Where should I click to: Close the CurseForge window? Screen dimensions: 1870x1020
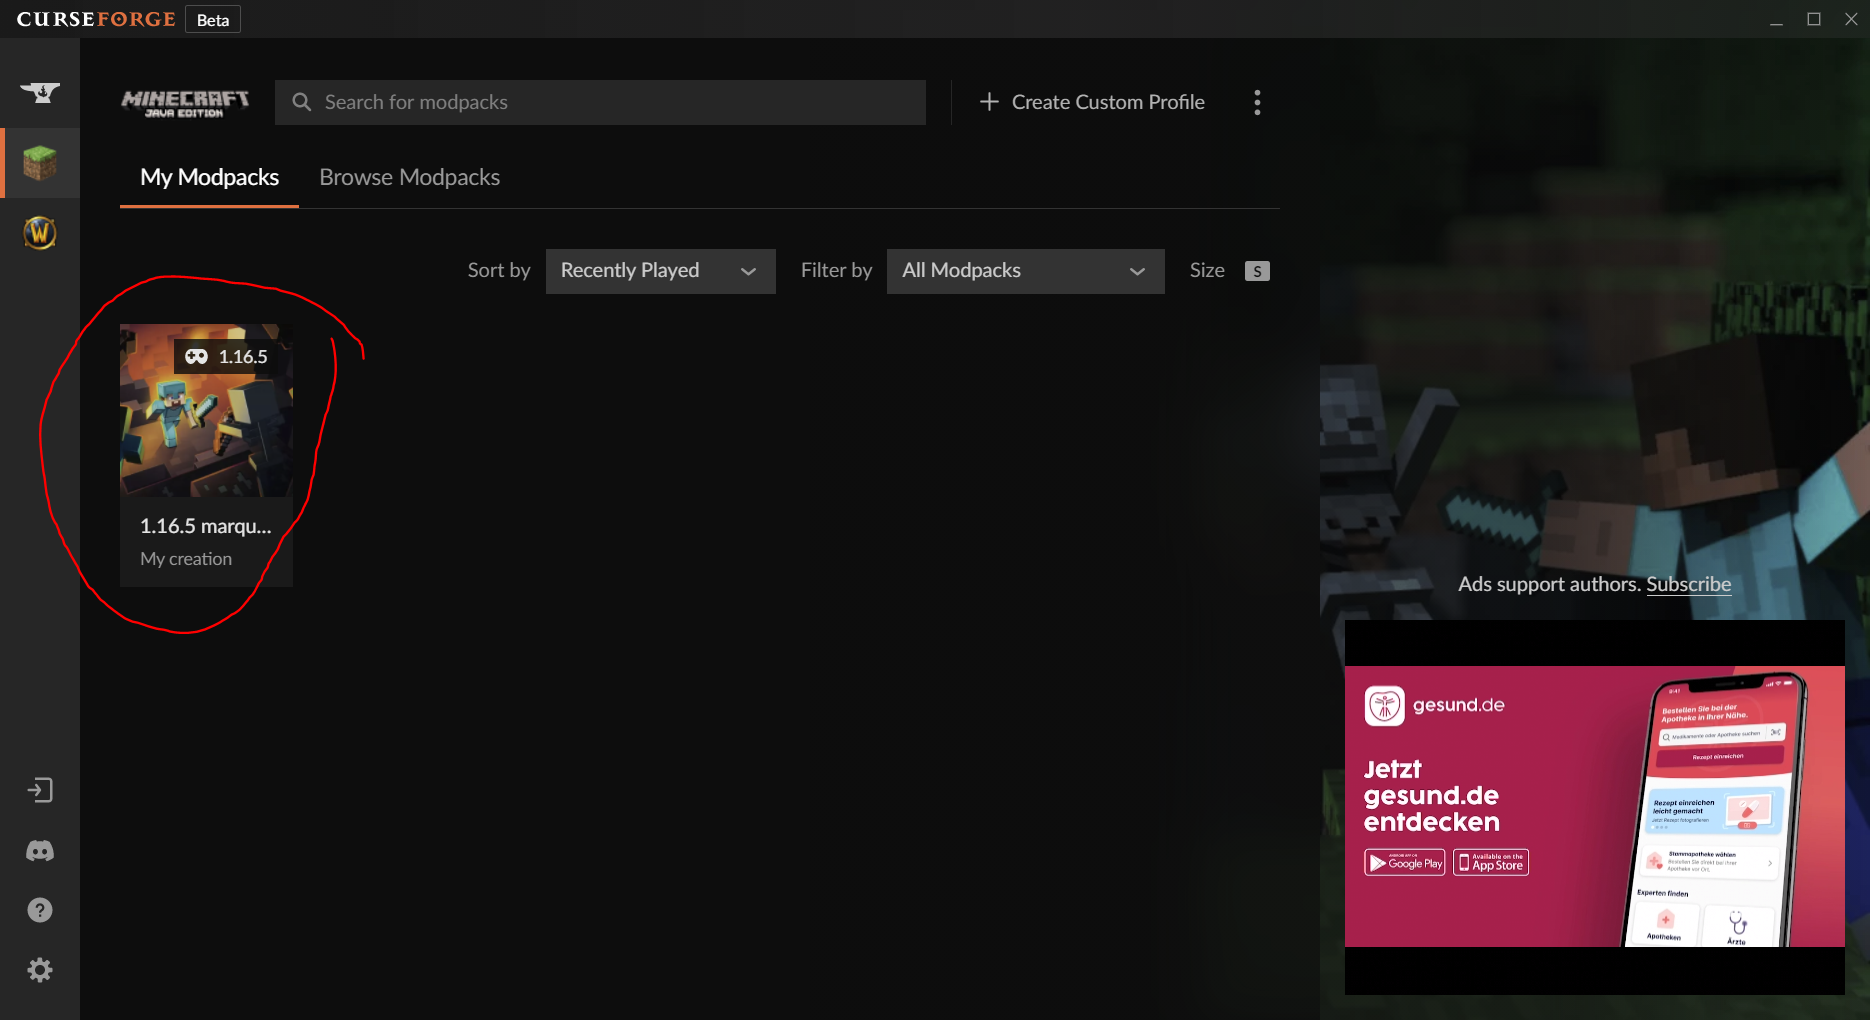click(1851, 19)
